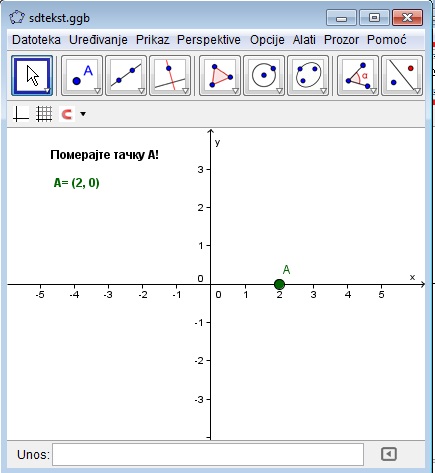Select the Perpendicular line tool
The image size is (435, 473).
click(x=170, y=76)
